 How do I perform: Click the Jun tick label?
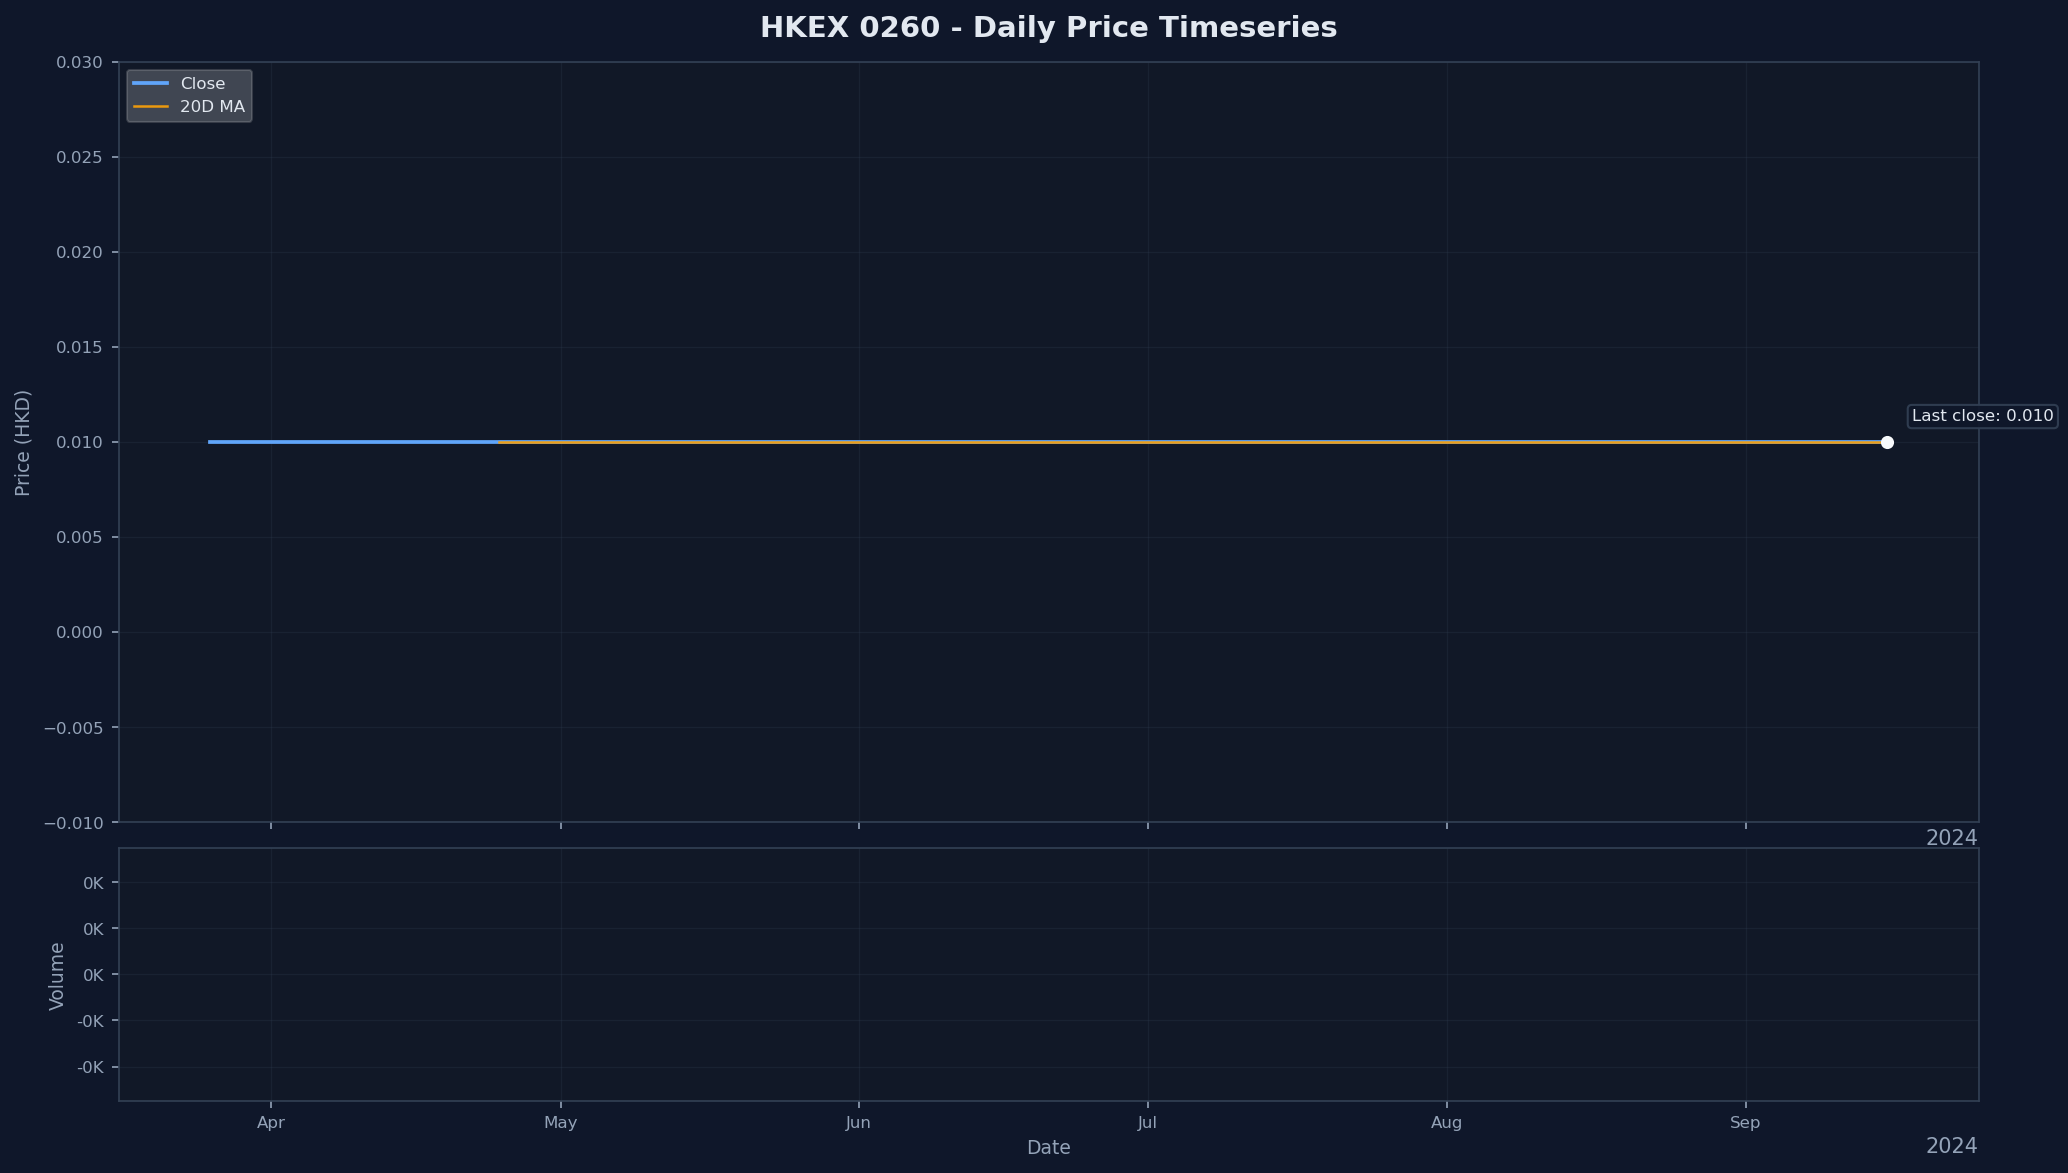858,1123
